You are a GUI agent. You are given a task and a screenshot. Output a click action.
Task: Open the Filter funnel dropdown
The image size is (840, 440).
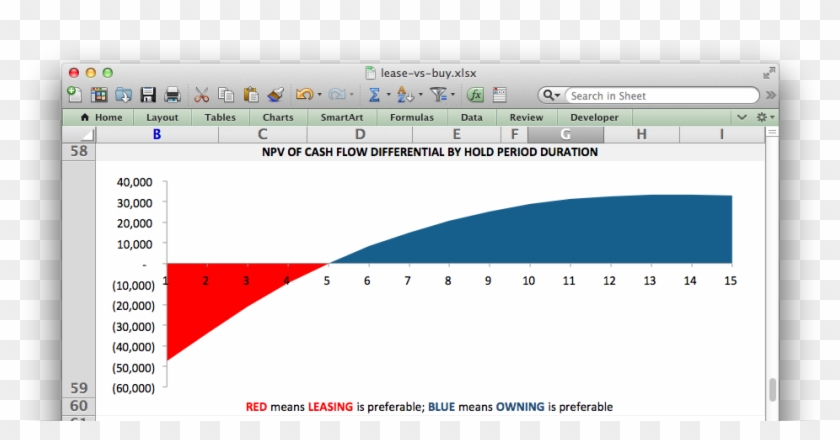click(453, 96)
